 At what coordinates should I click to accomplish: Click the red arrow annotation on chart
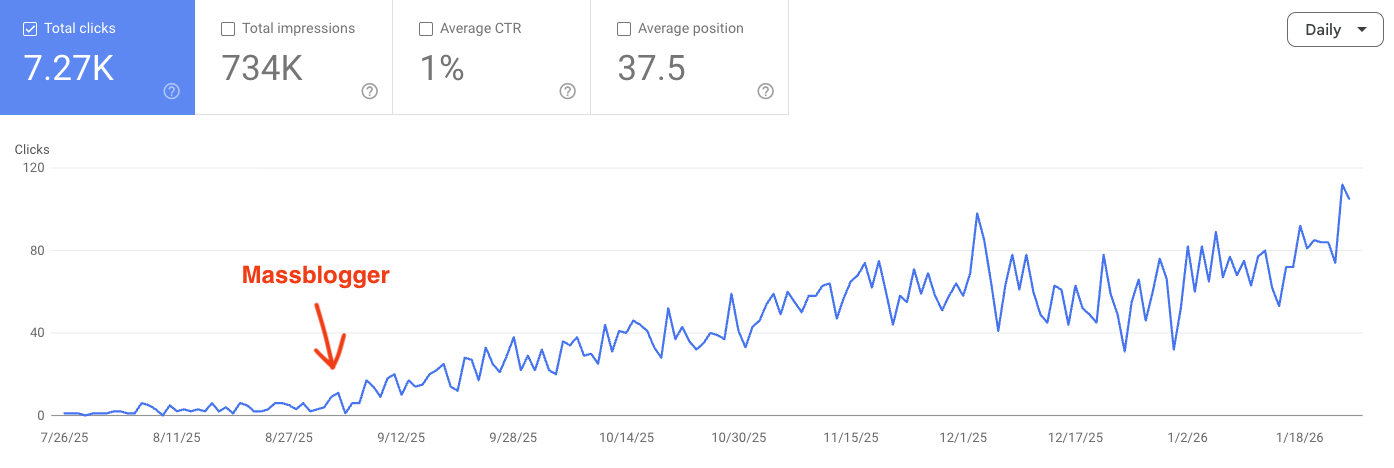[x=328, y=336]
